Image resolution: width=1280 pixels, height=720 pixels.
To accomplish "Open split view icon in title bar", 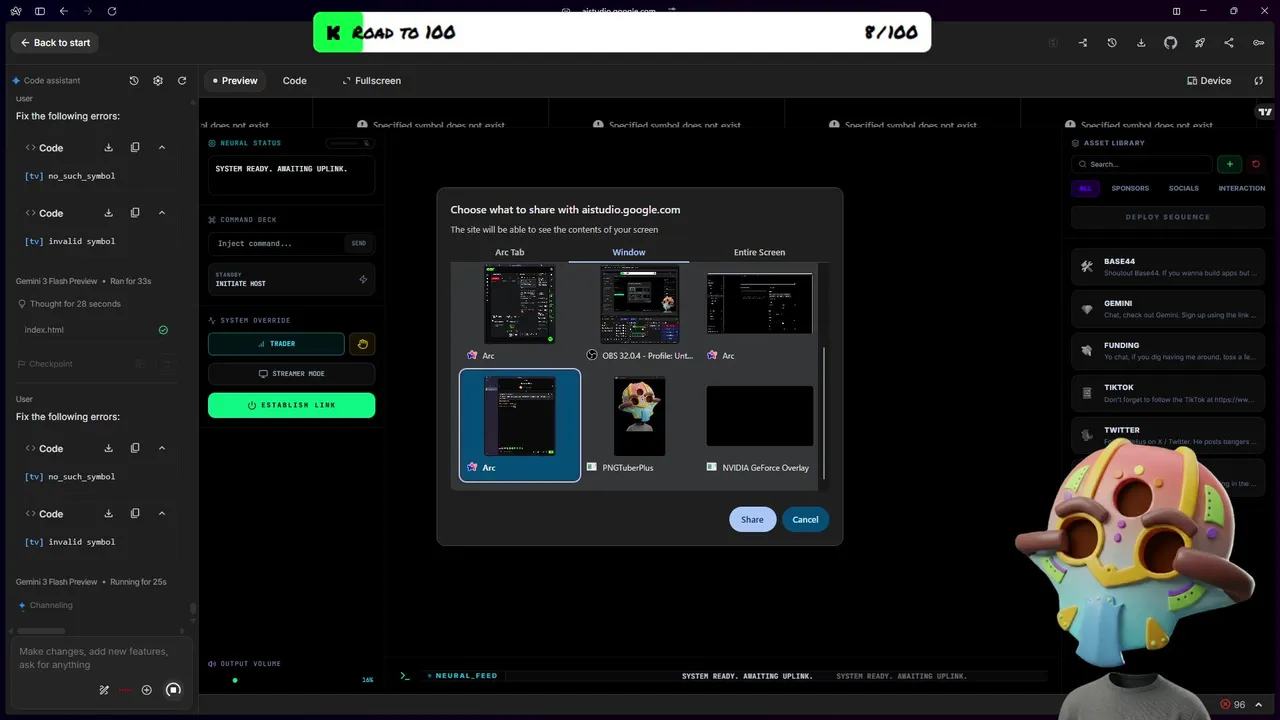I will (x=1176, y=11).
